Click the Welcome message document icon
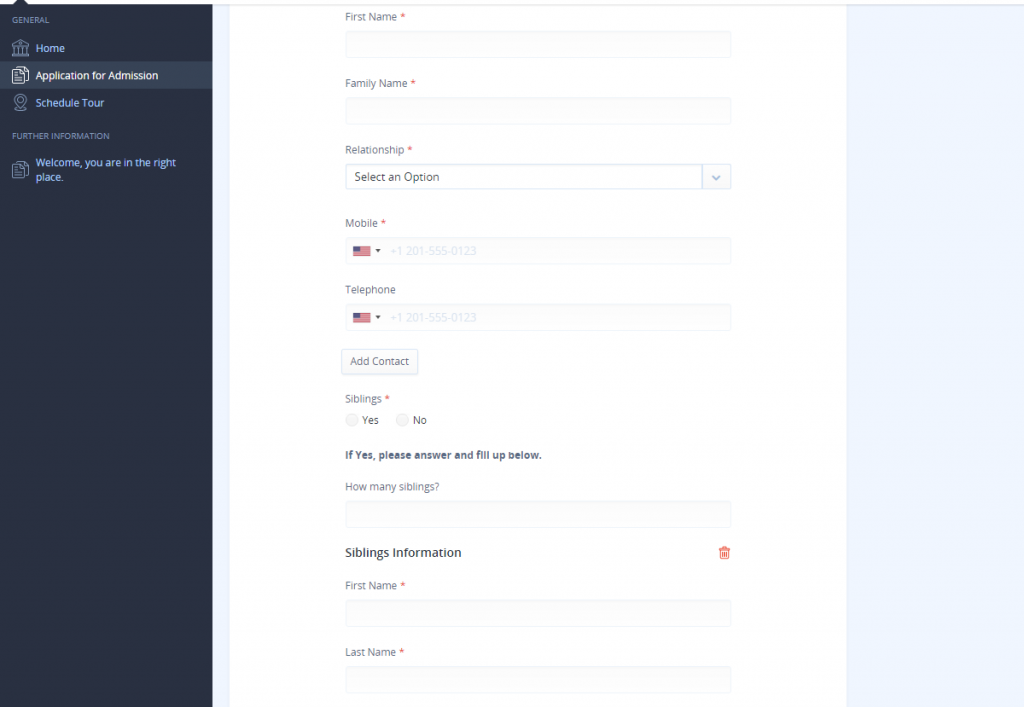Screen dimensions: 1024x707 [x=20, y=170]
